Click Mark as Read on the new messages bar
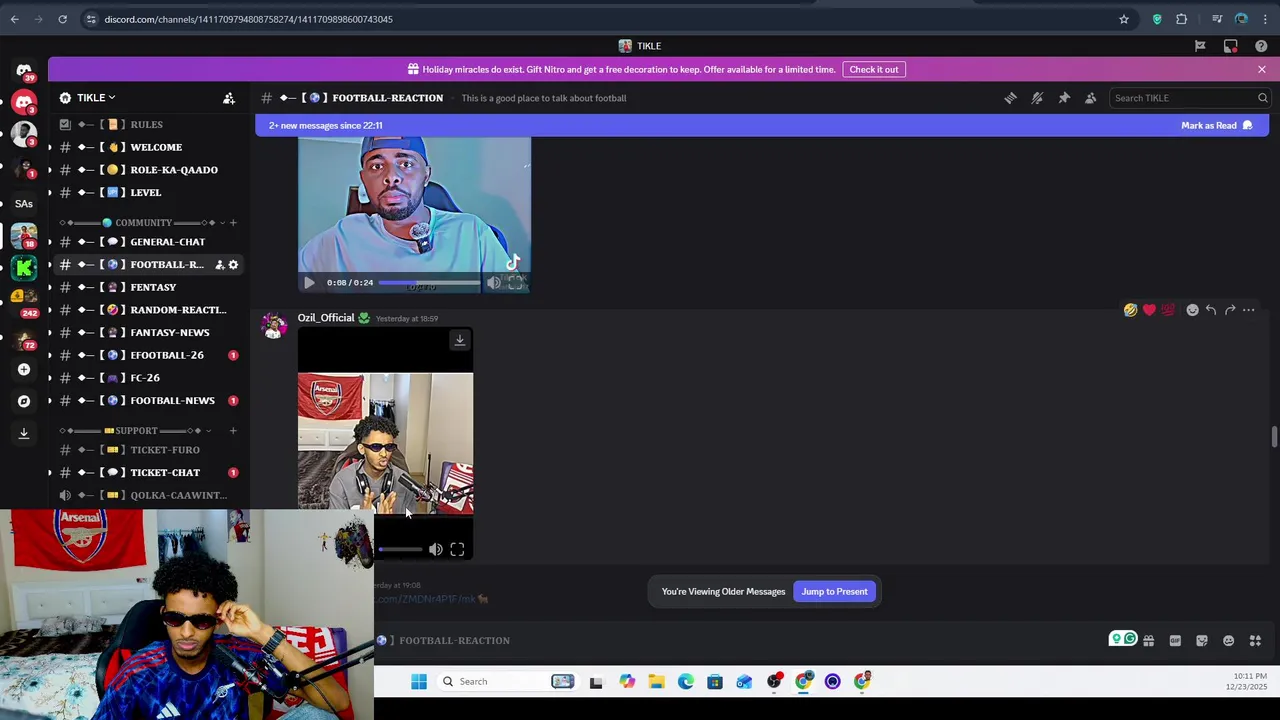Viewport: 1280px width, 720px height. (1216, 126)
